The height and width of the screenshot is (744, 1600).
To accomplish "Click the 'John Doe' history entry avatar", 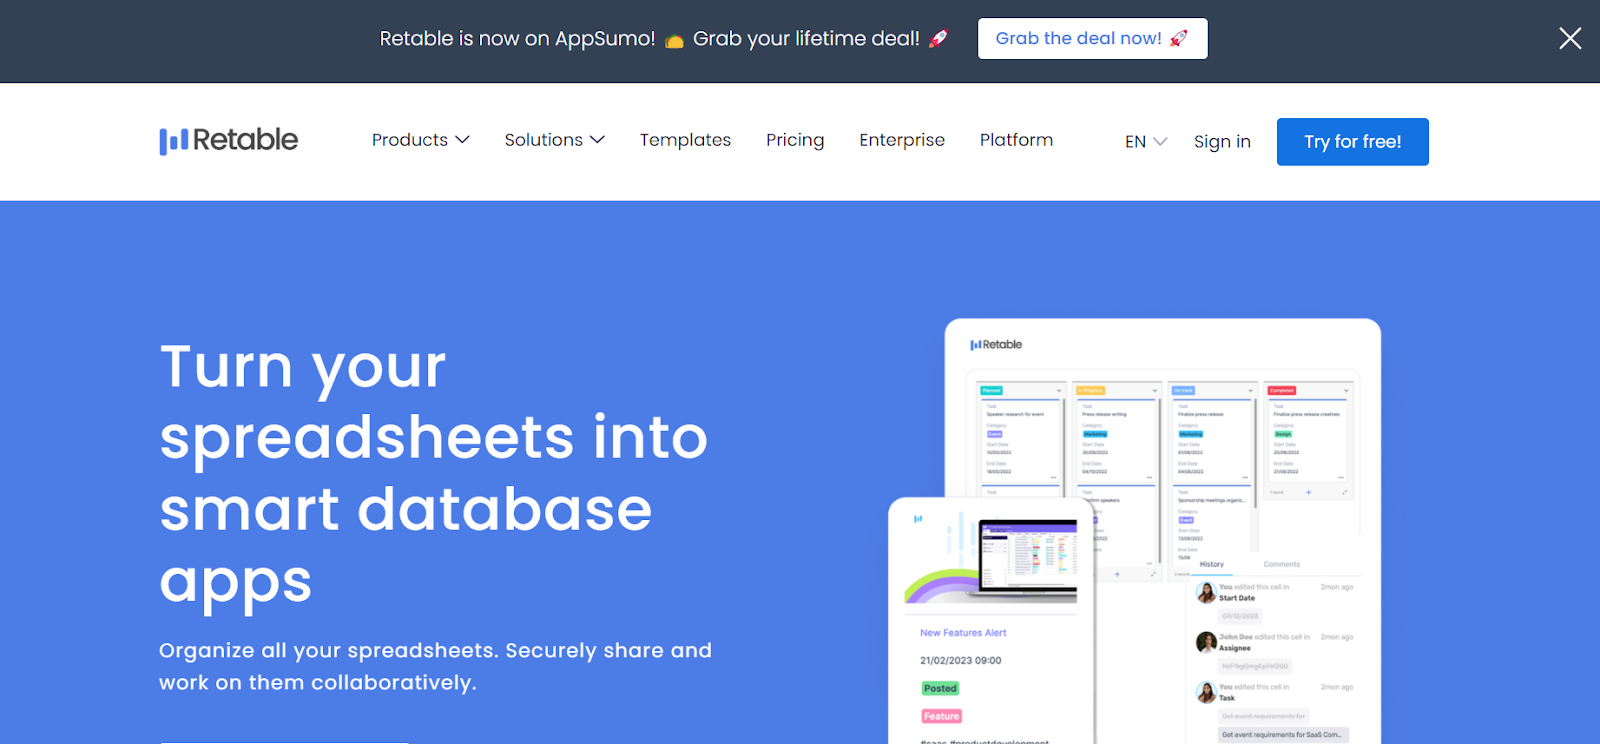I will click(1206, 642).
